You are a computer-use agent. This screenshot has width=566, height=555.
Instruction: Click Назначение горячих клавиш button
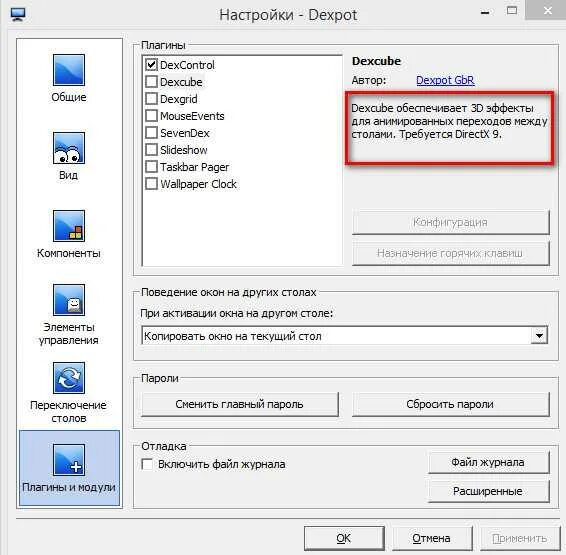(450, 253)
